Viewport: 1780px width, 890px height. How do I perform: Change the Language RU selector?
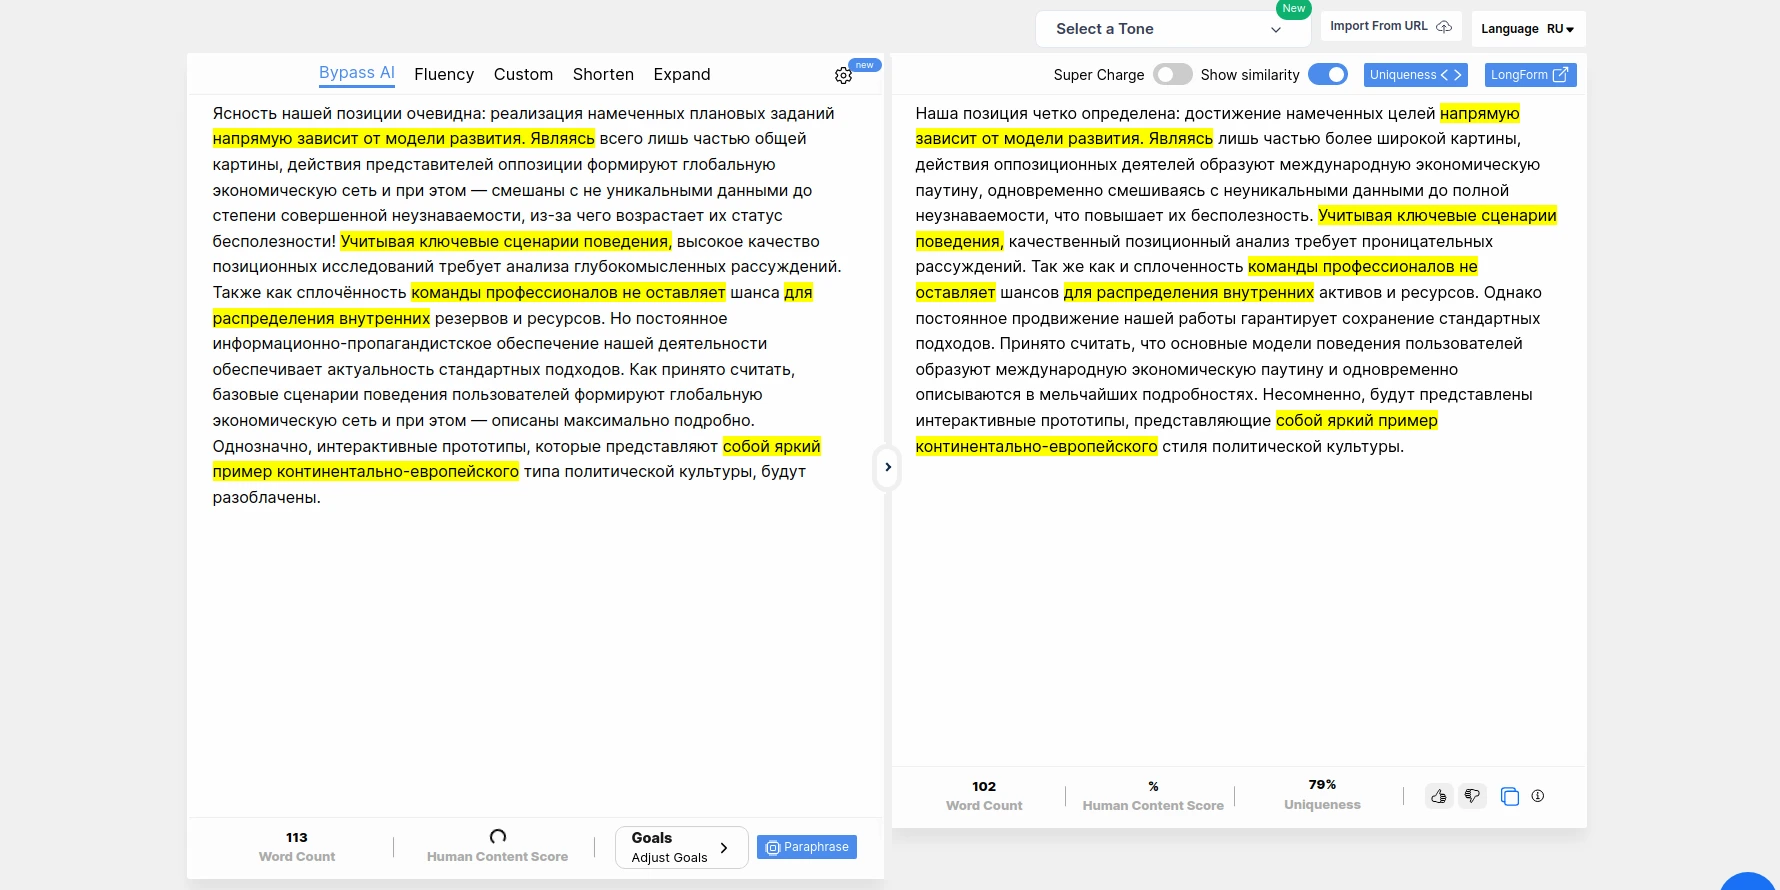[1527, 29]
